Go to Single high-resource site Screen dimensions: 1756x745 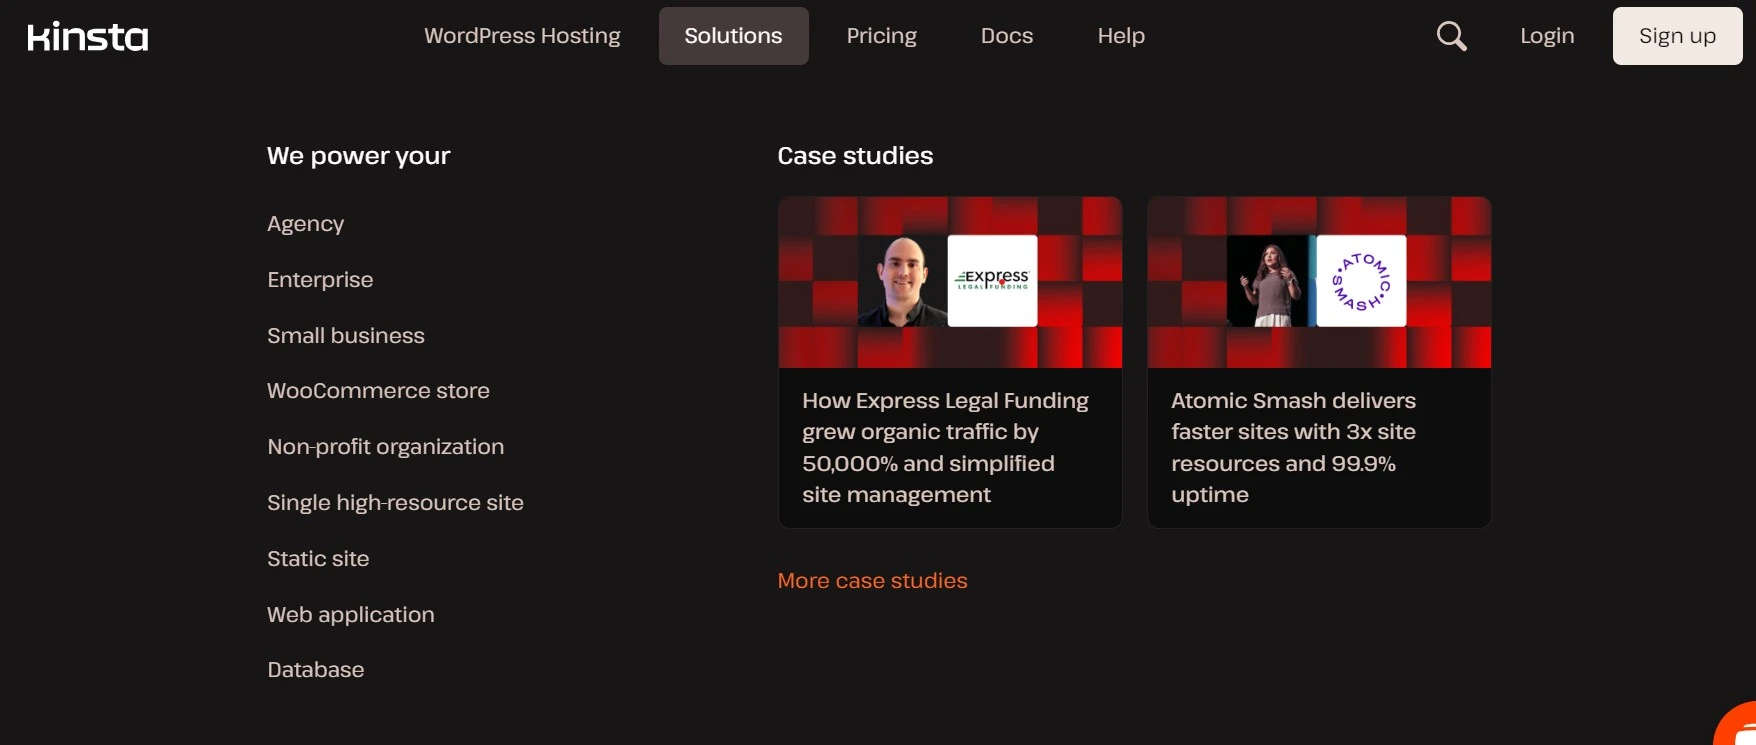click(395, 503)
